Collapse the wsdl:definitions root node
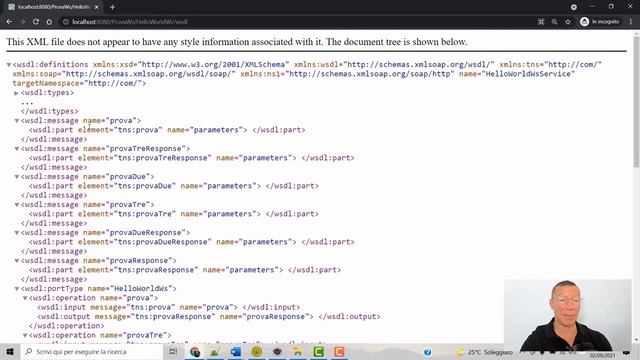The width and height of the screenshot is (640, 360). 9,64
